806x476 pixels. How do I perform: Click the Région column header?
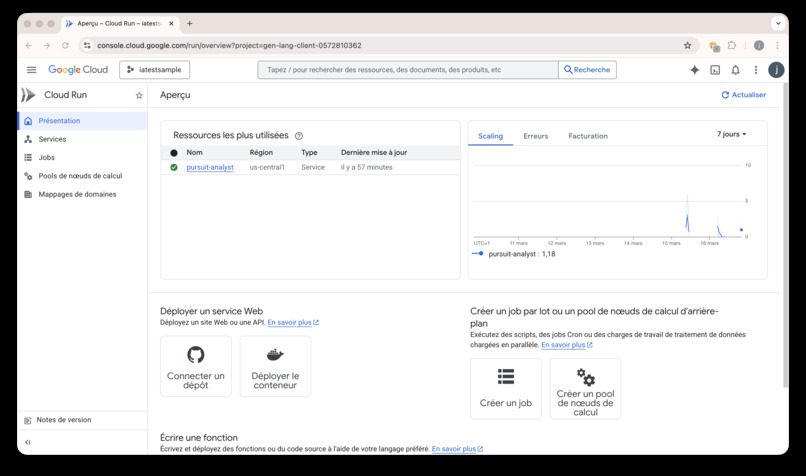point(261,153)
